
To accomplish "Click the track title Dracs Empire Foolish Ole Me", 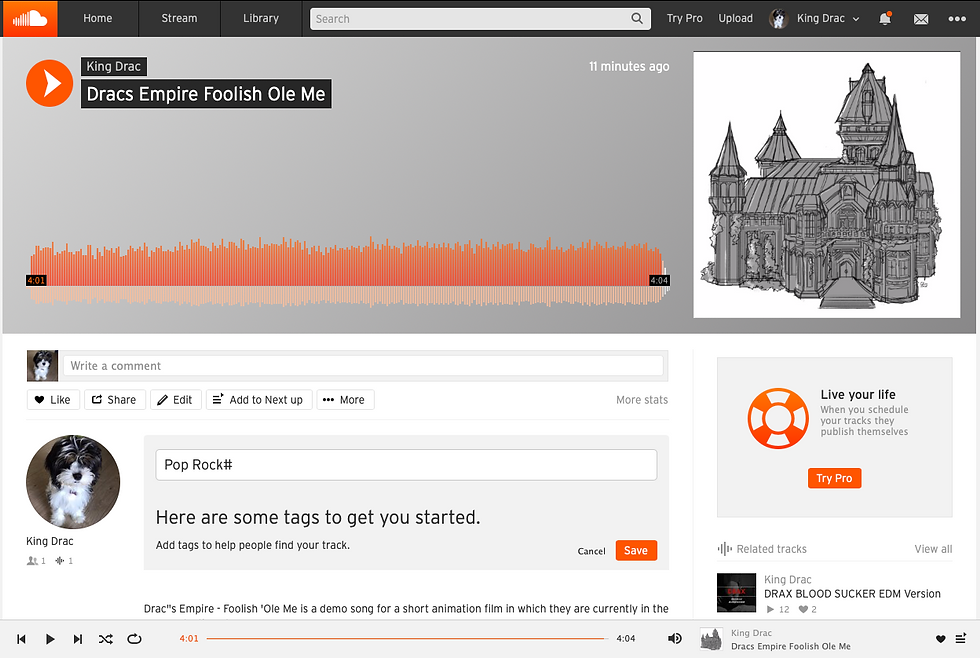I will (x=206, y=94).
